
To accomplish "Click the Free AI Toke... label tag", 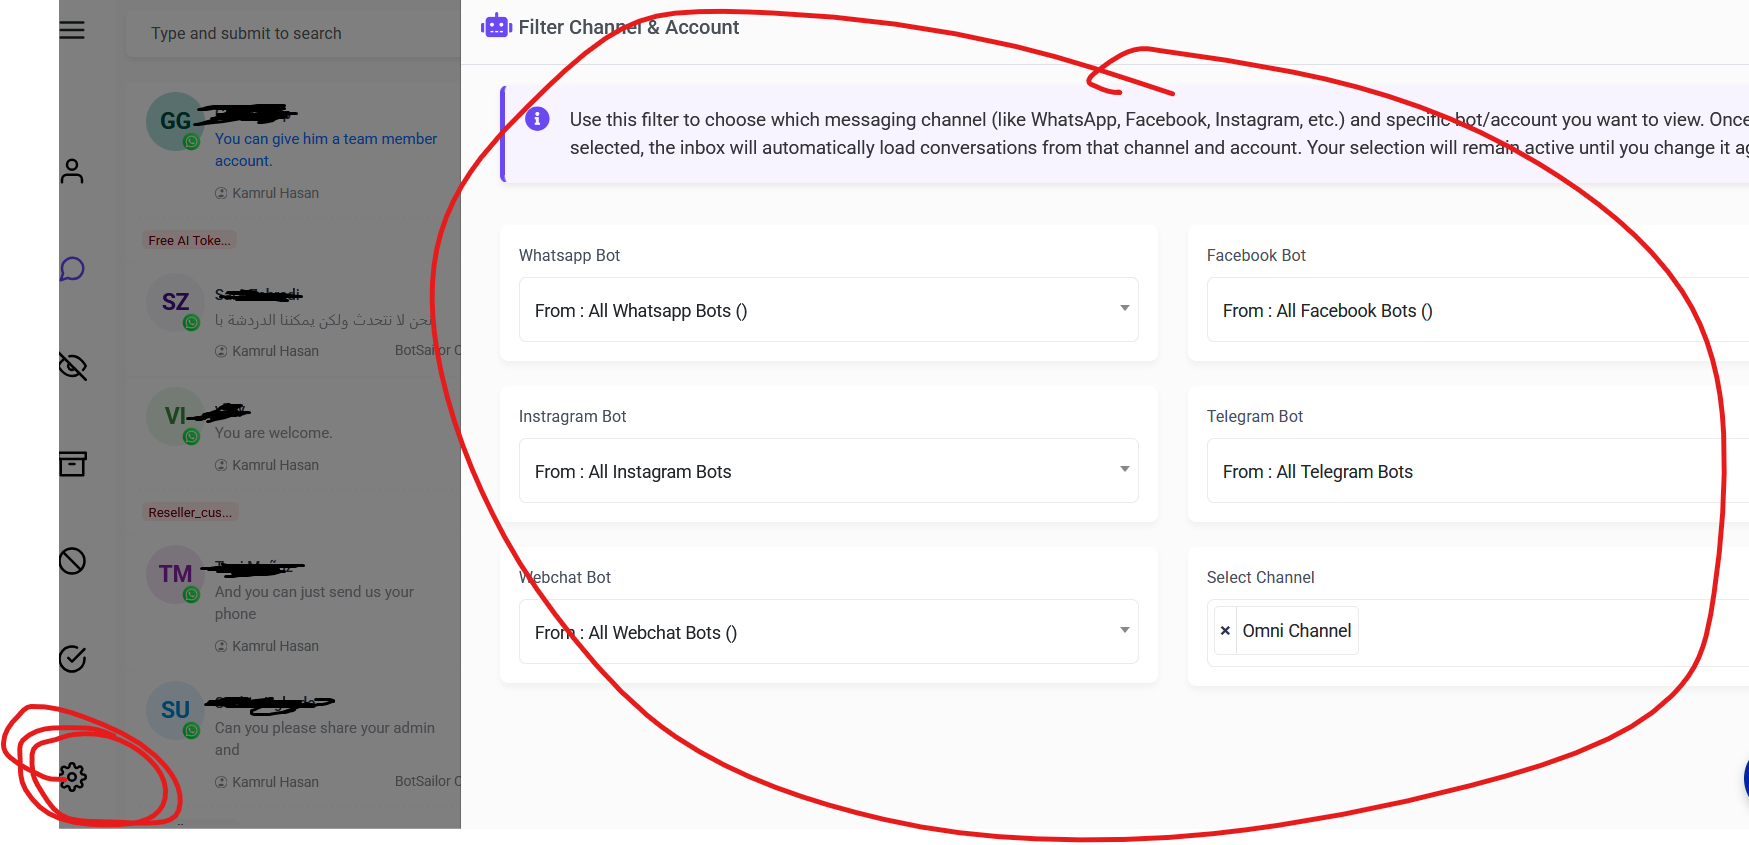I will 189,240.
